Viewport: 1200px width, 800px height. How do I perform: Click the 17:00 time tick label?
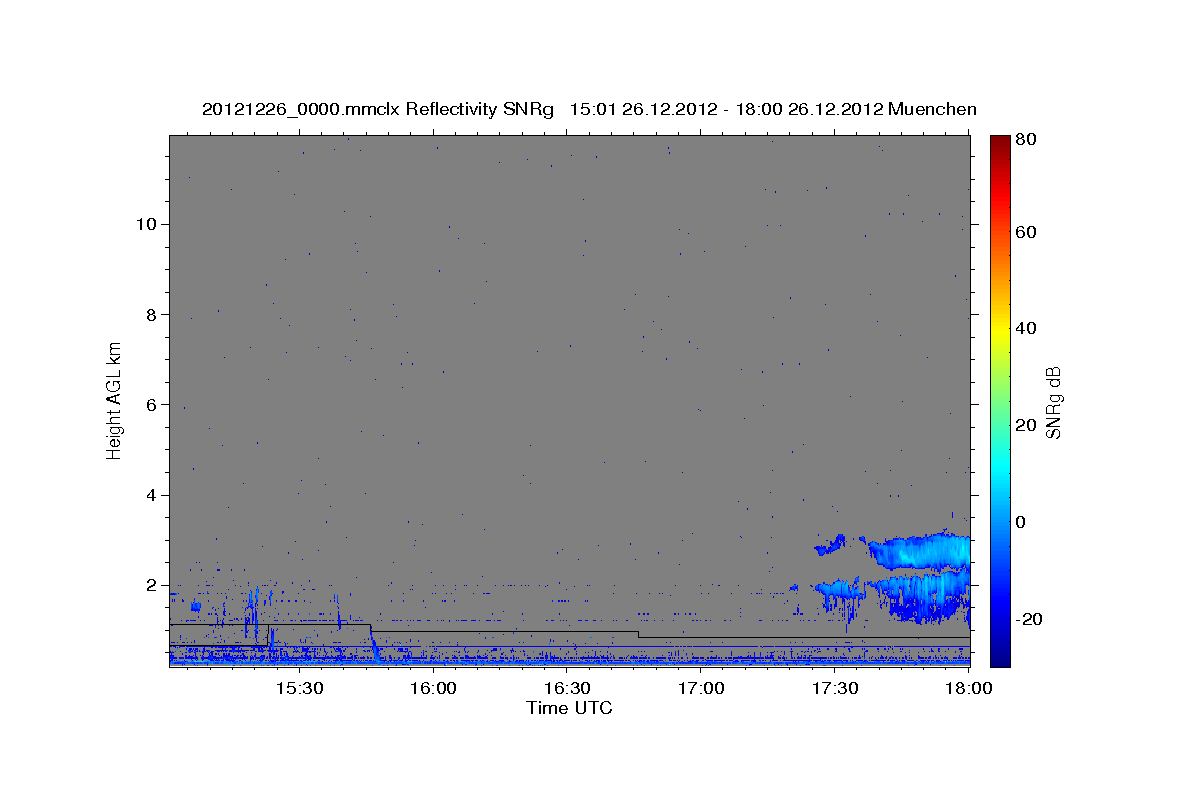702,689
